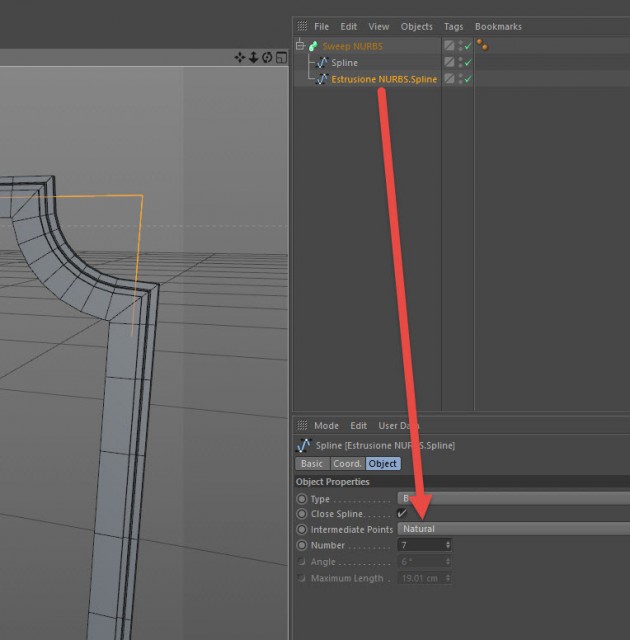Click the viewport move camera icon

[240, 57]
